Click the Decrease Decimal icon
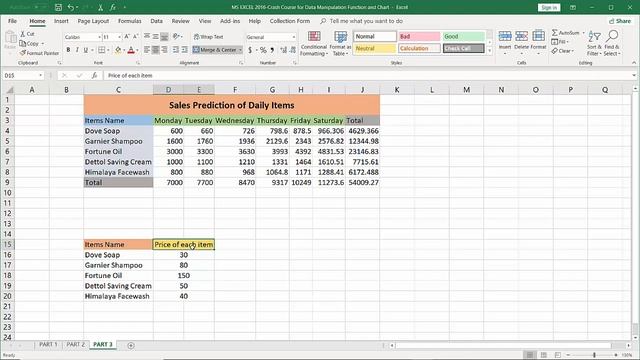Viewport: 640px width, 360px height. click(293, 50)
